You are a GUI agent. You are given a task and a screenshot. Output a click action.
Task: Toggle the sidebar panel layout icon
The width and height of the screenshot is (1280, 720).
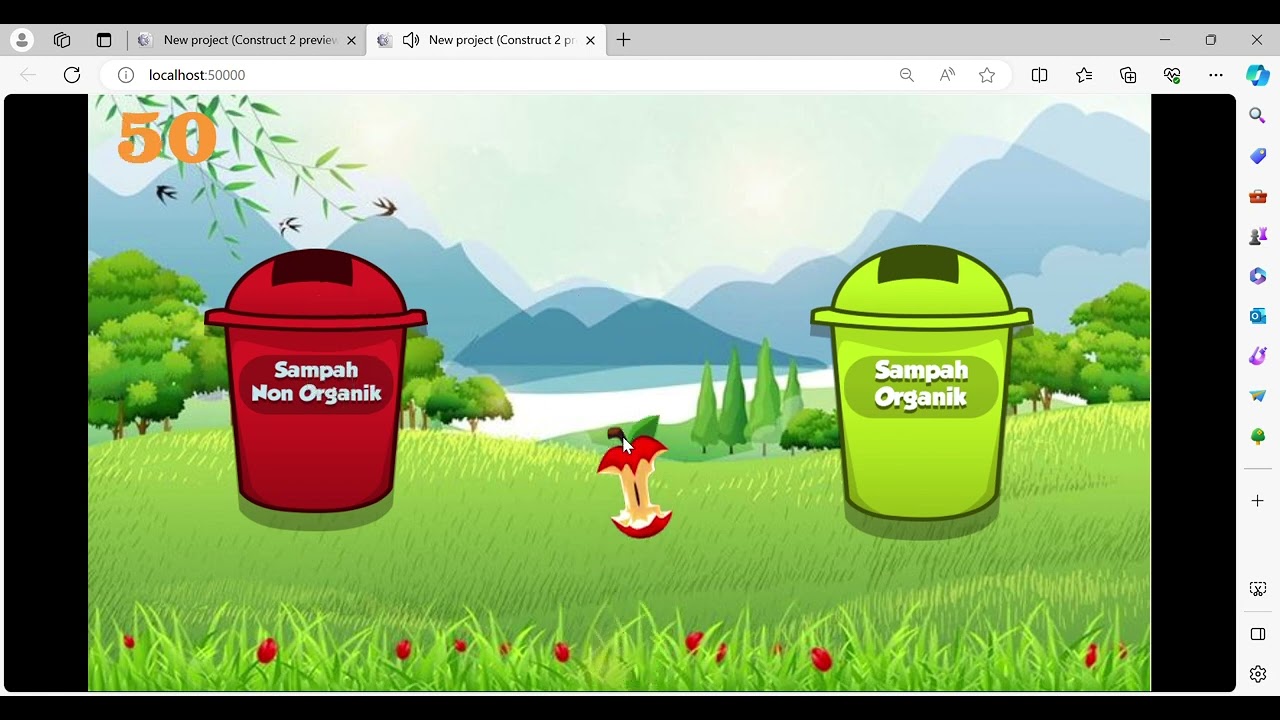click(1258, 634)
